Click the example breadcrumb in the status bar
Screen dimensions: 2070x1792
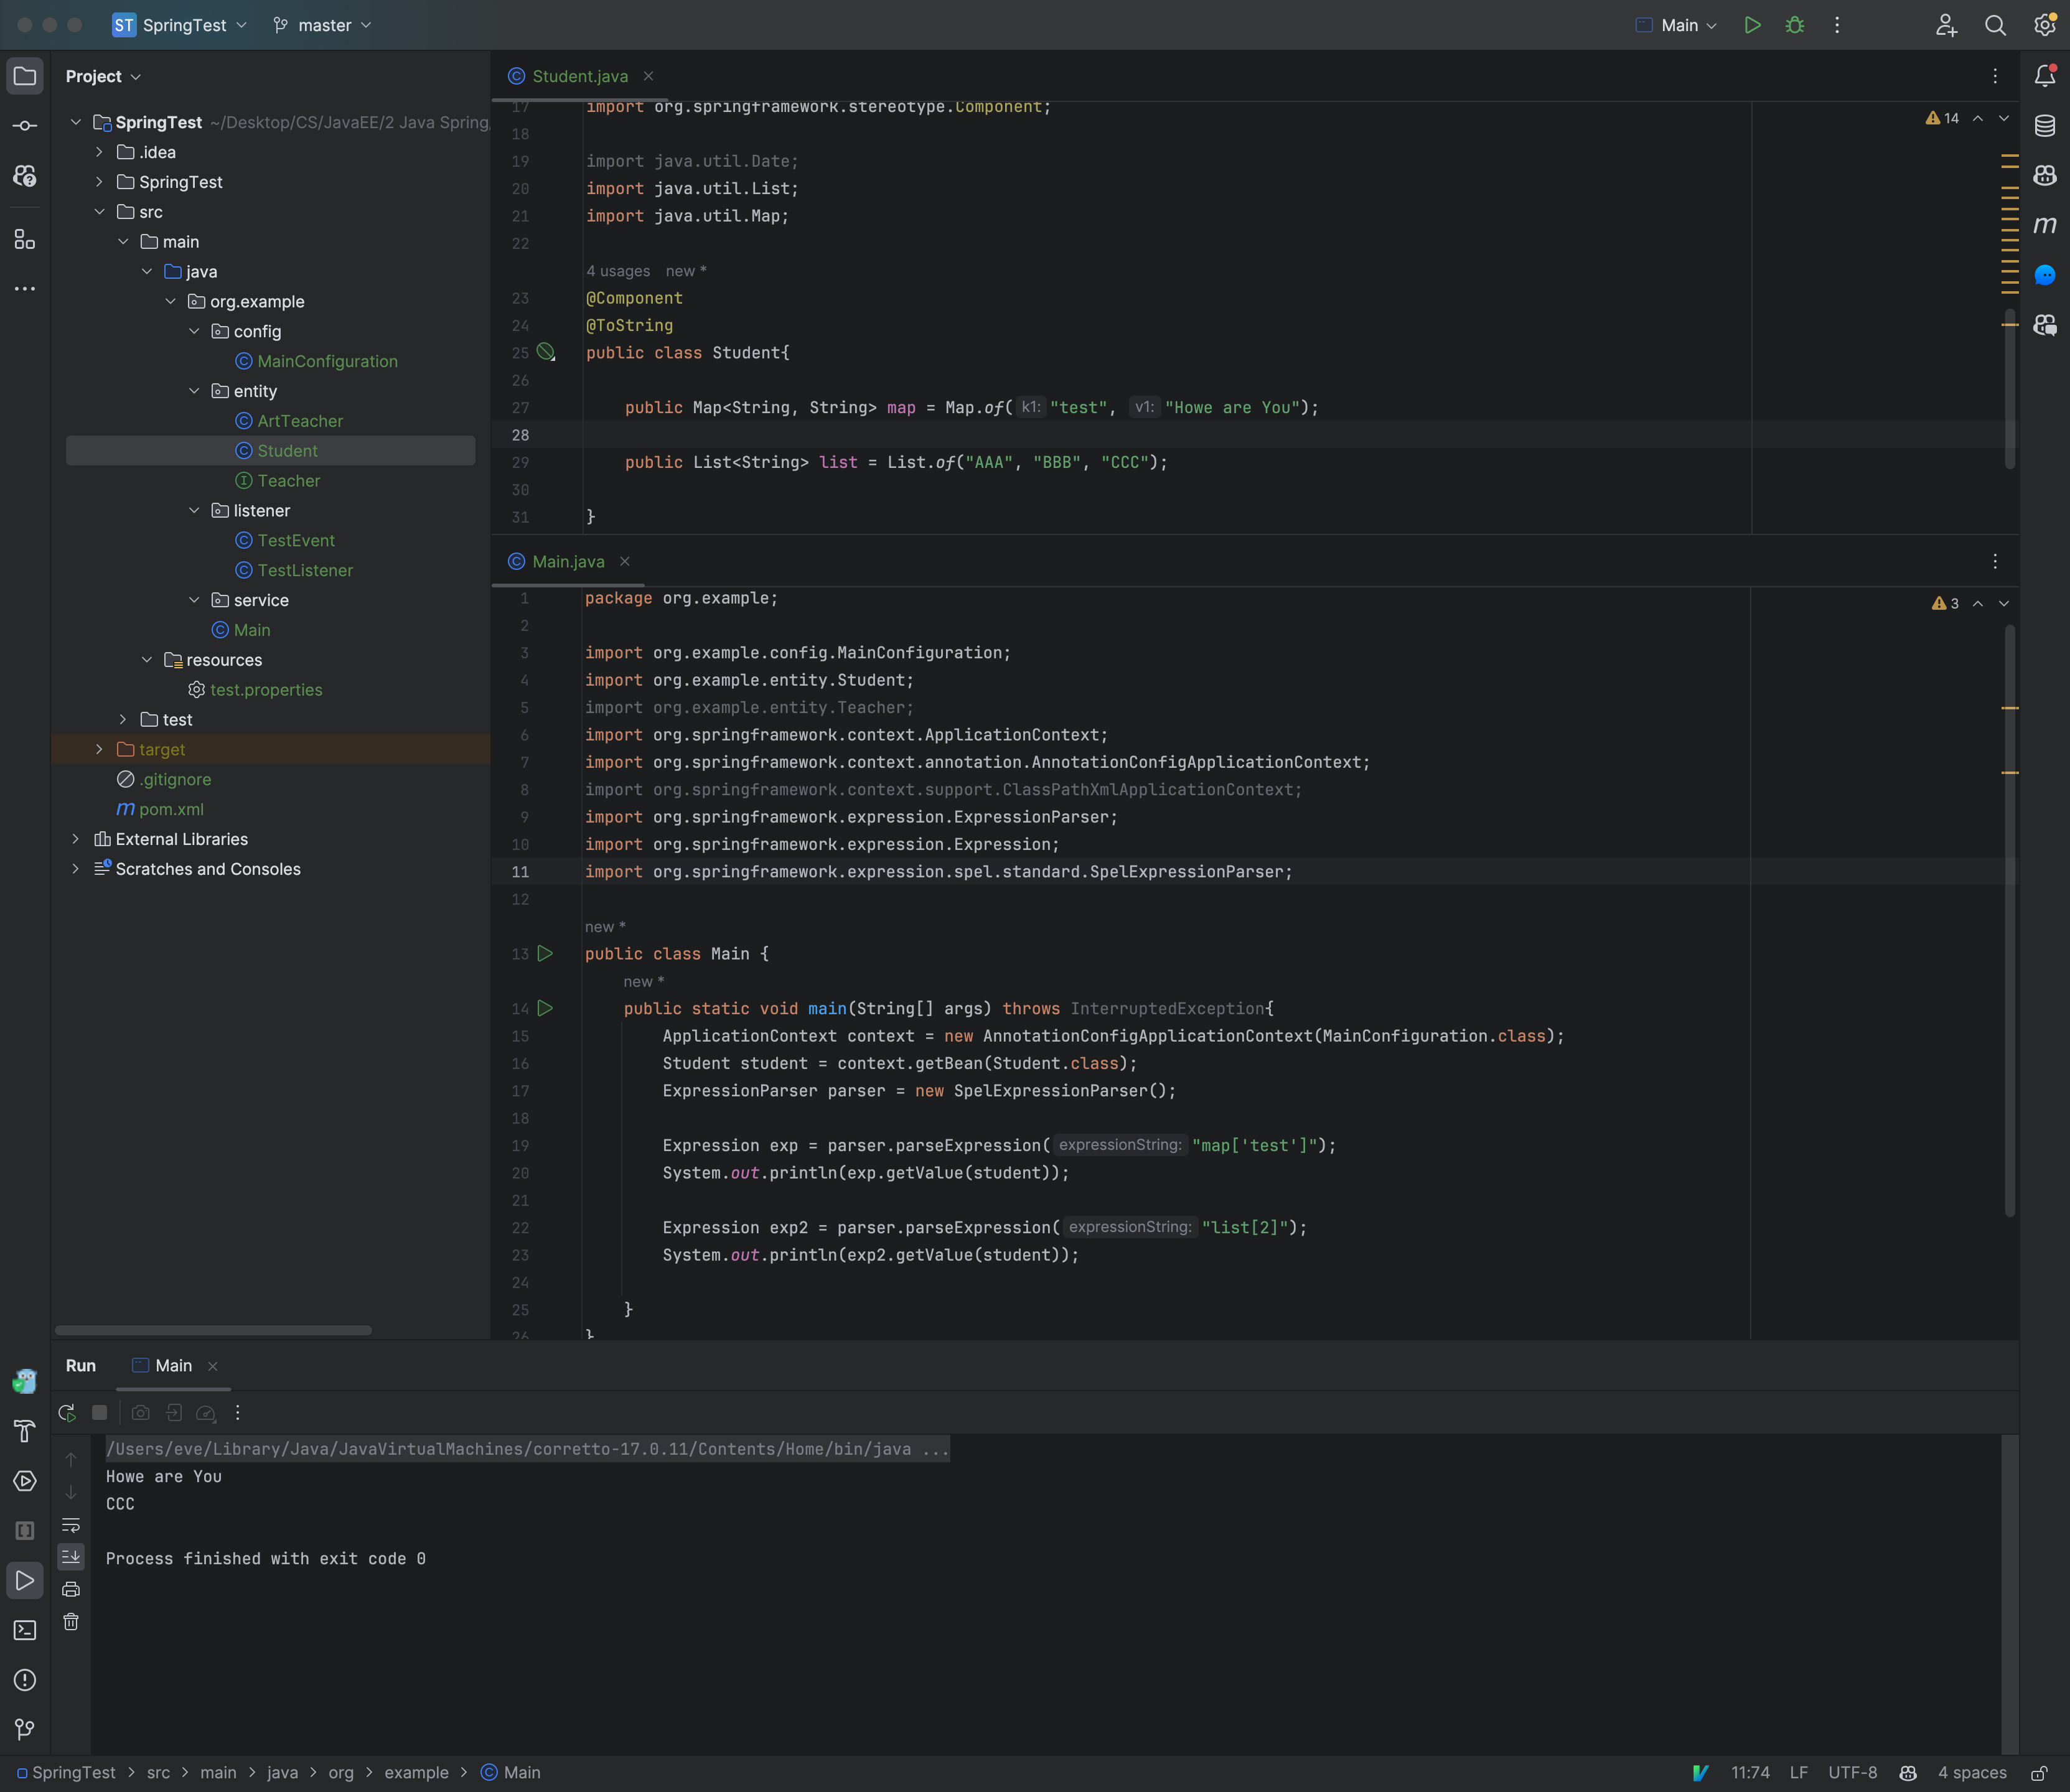(x=417, y=1772)
